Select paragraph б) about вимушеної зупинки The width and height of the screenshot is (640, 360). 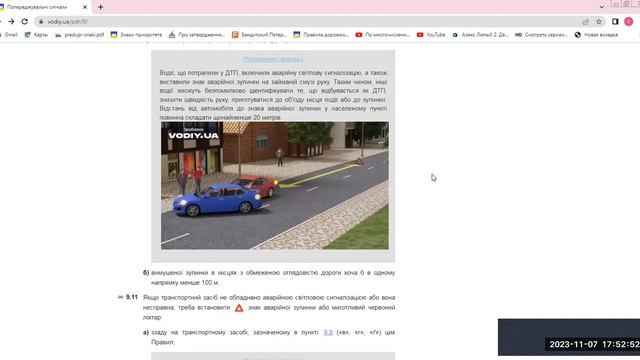point(269,278)
